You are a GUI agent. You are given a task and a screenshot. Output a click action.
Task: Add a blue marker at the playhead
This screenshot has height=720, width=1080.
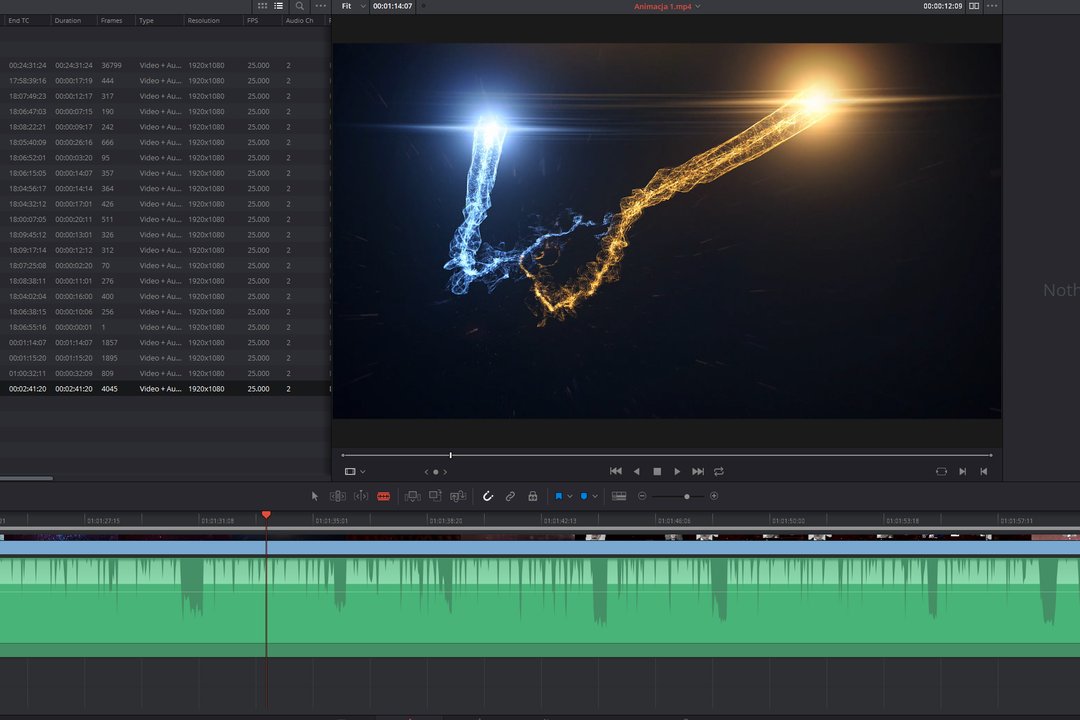(584, 496)
